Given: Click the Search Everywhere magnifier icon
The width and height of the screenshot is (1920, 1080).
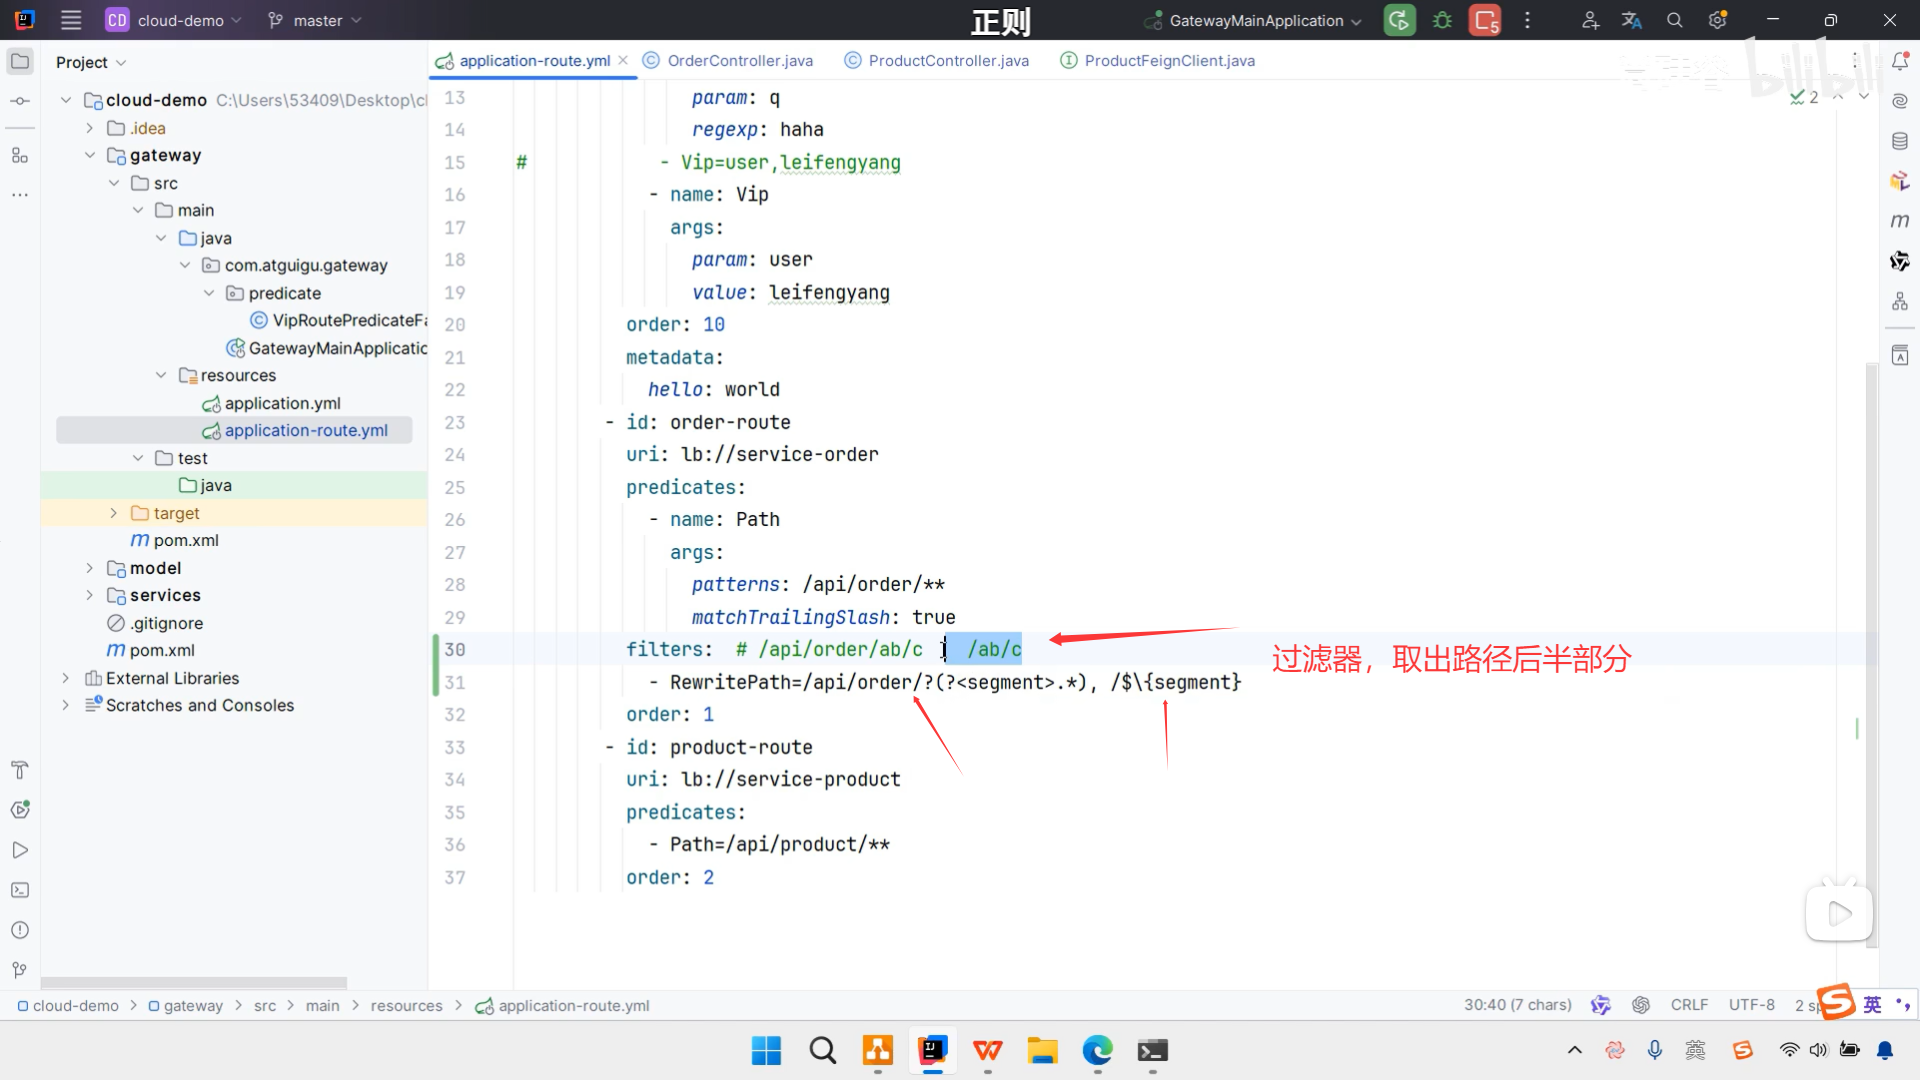Looking at the screenshot, I should click(x=1675, y=20).
